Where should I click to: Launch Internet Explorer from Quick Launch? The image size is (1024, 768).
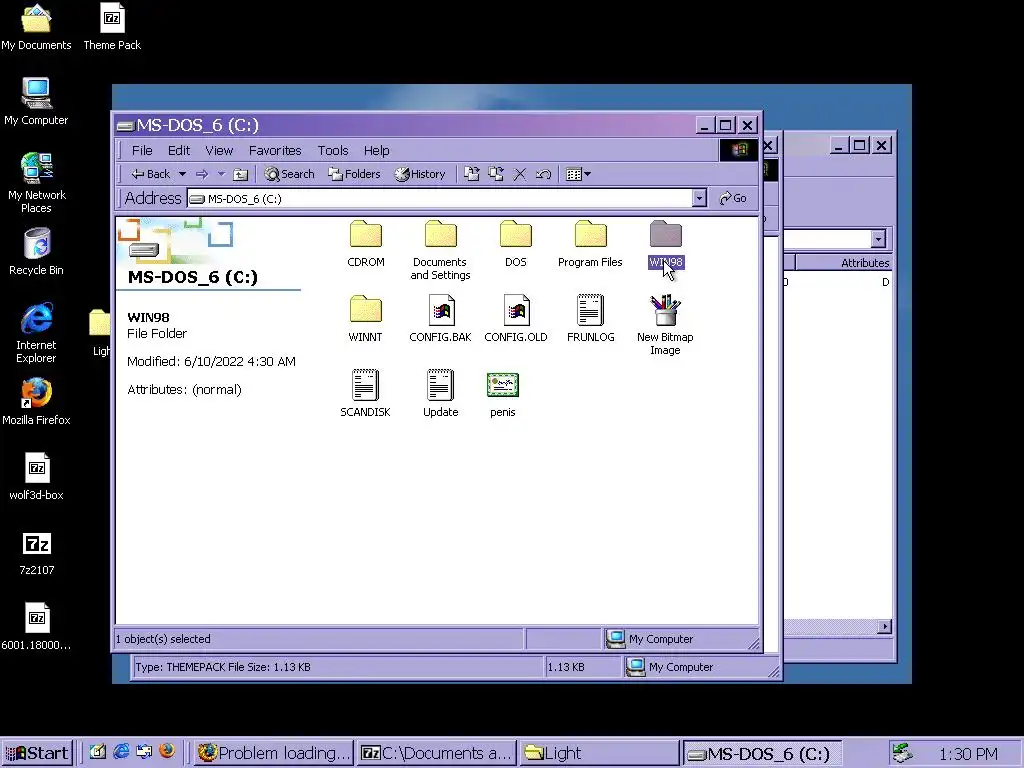click(121, 752)
